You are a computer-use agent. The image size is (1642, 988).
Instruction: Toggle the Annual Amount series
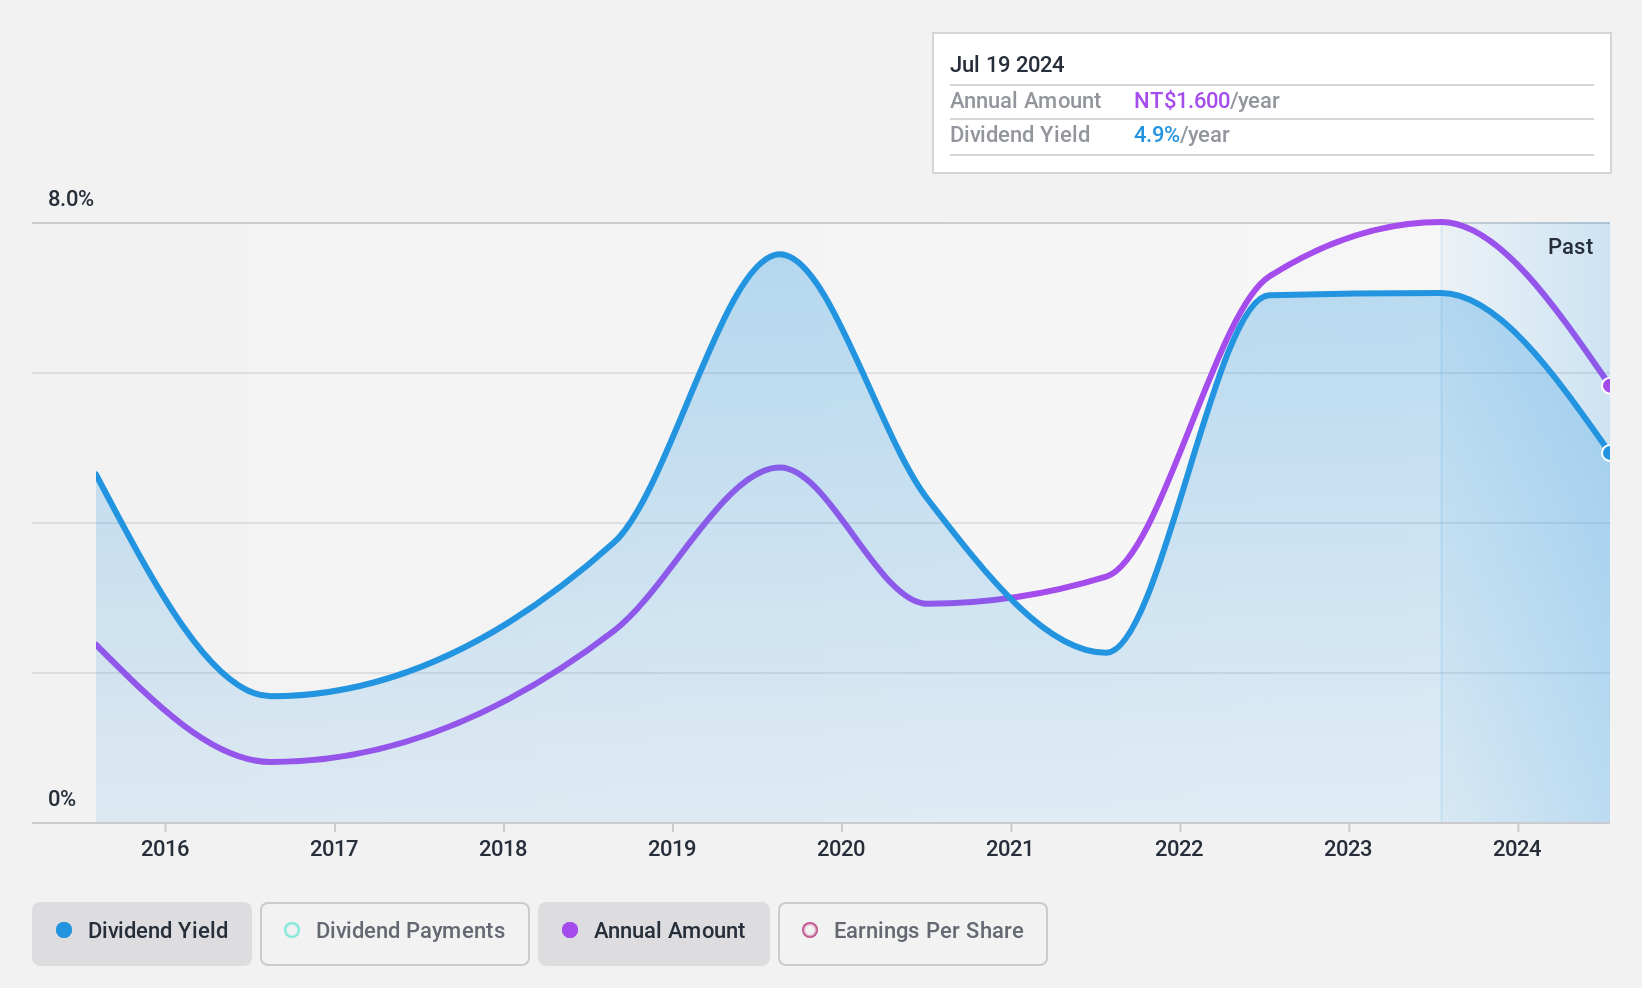point(654,934)
